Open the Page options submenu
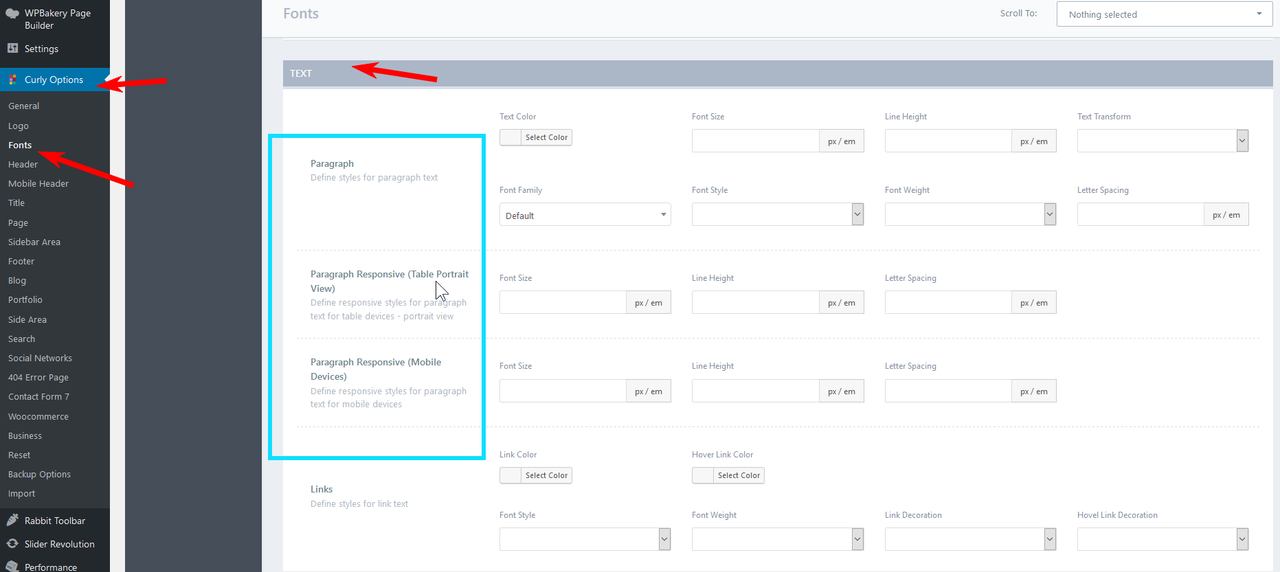This screenshot has width=1280, height=572. [x=18, y=223]
